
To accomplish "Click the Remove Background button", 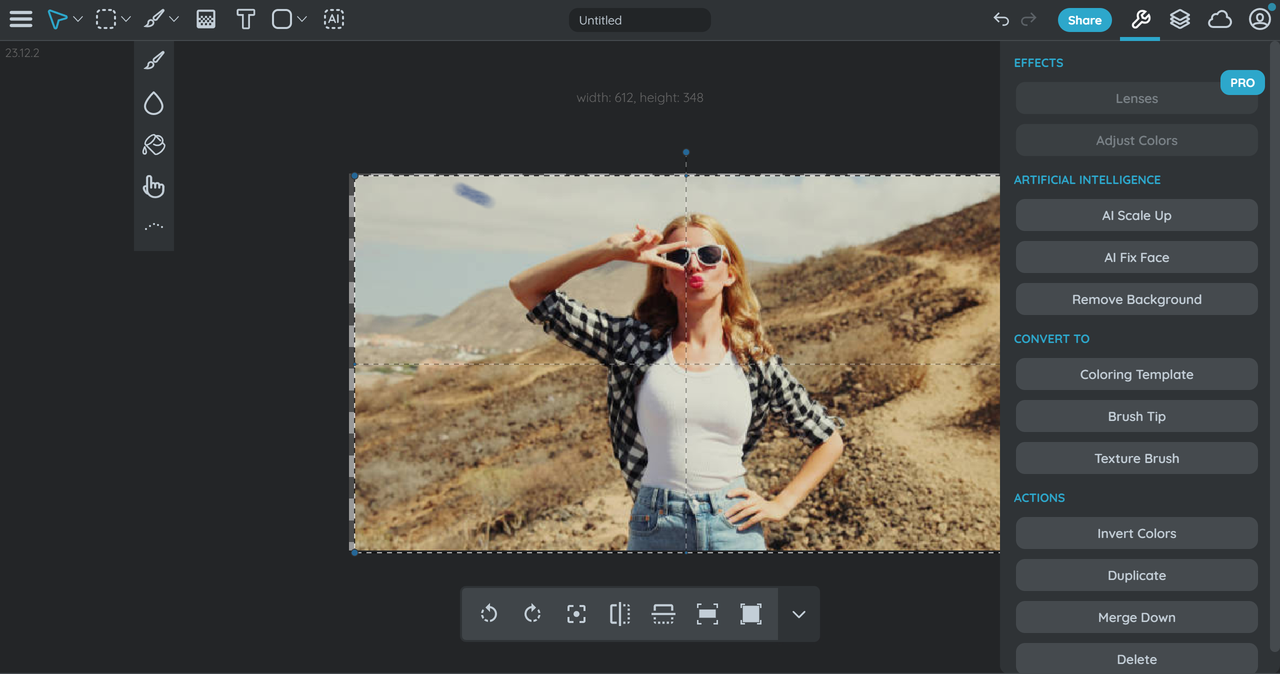I will [x=1136, y=299].
